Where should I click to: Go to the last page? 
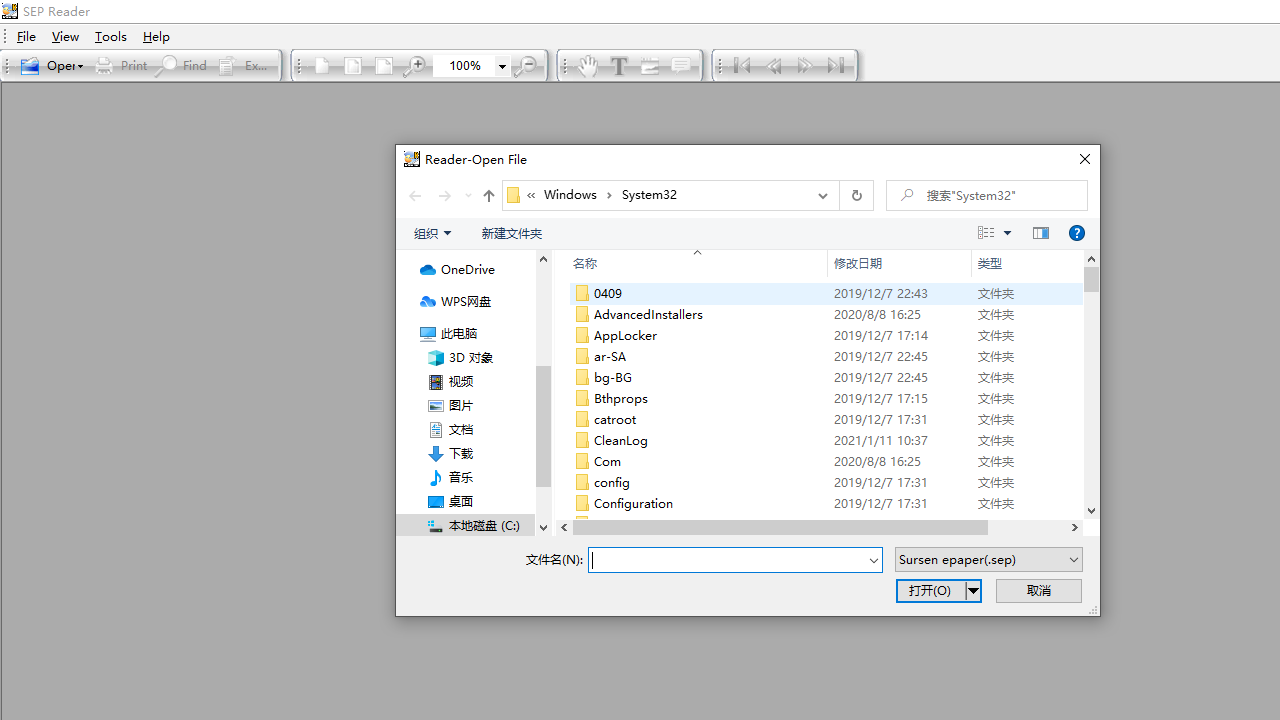tap(837, 66)
